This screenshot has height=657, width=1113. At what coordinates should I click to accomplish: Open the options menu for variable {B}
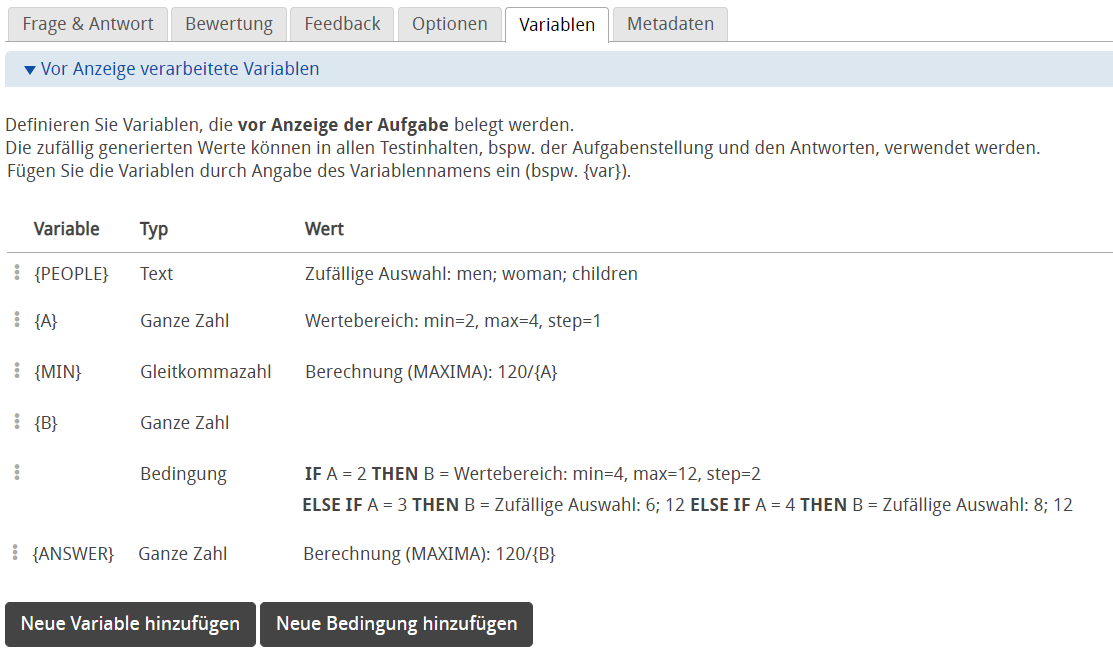point(17,421)
